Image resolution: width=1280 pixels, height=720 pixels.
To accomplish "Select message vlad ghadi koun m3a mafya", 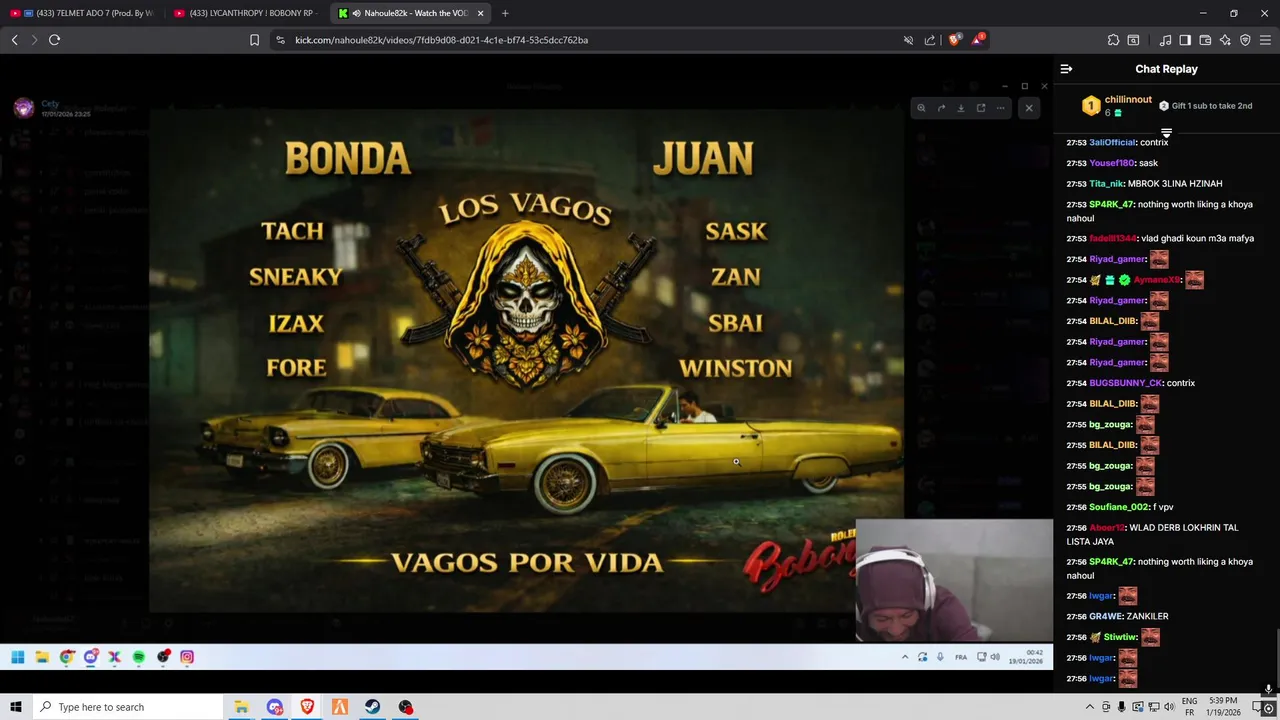I will click(1197, 238).
